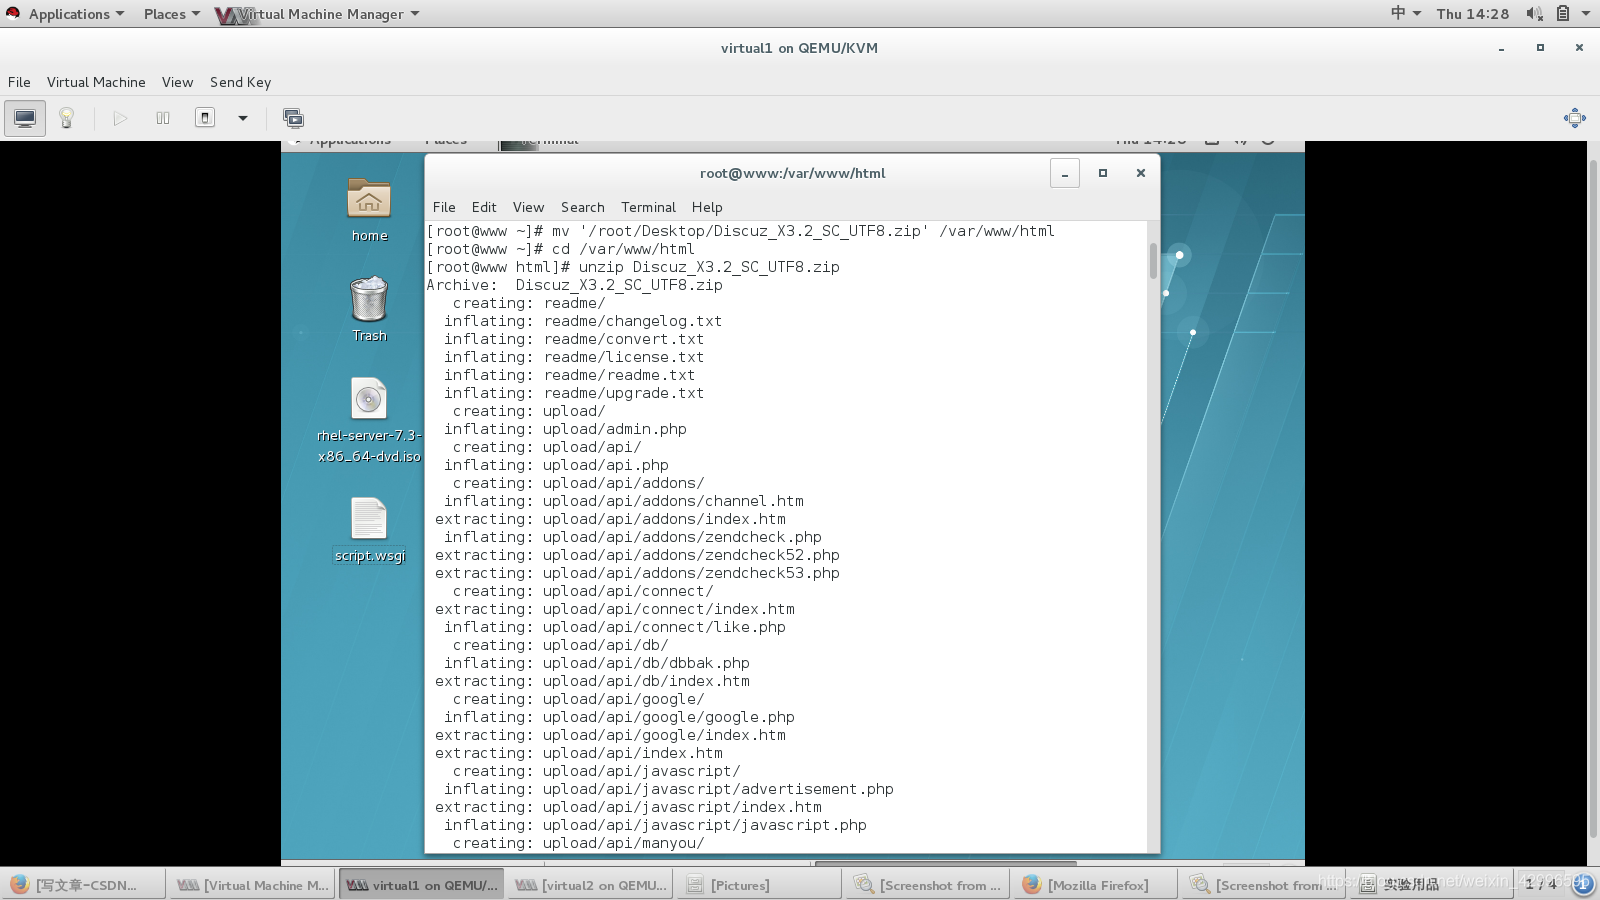The image size is (1600, 900).
Task: Open terminal View menu
Action: [528, 207]
